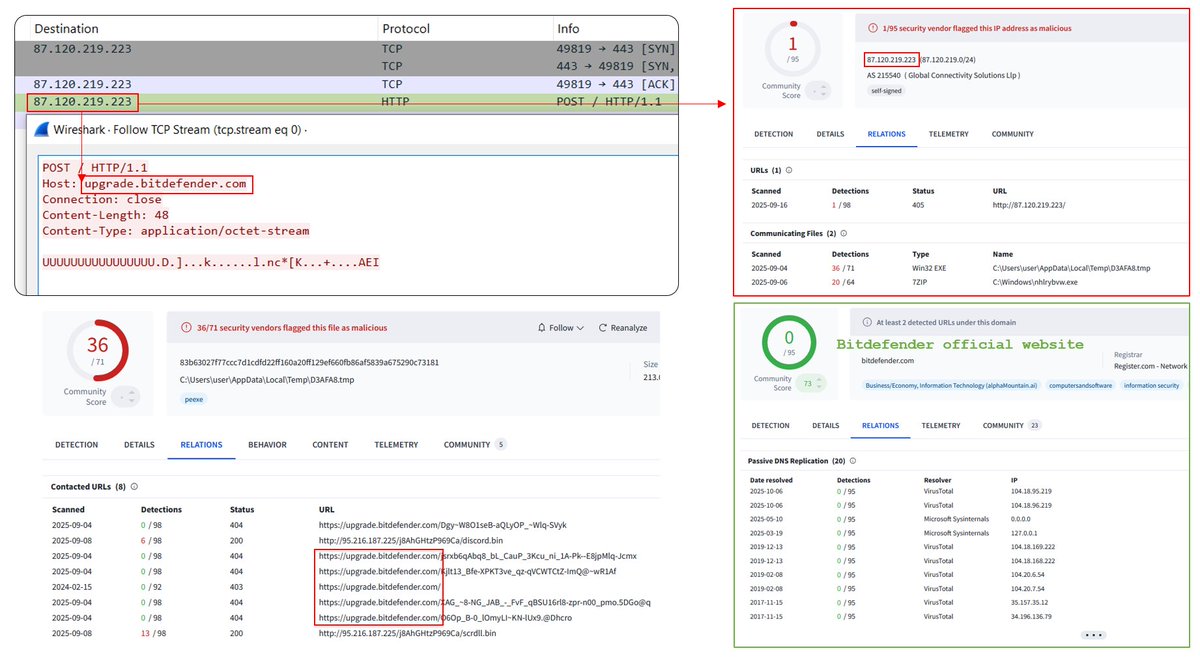The width and height of the screenshot is (1200, 657).
Task: Click info icon next to Contacted URLs
Action: click(134, 487)
